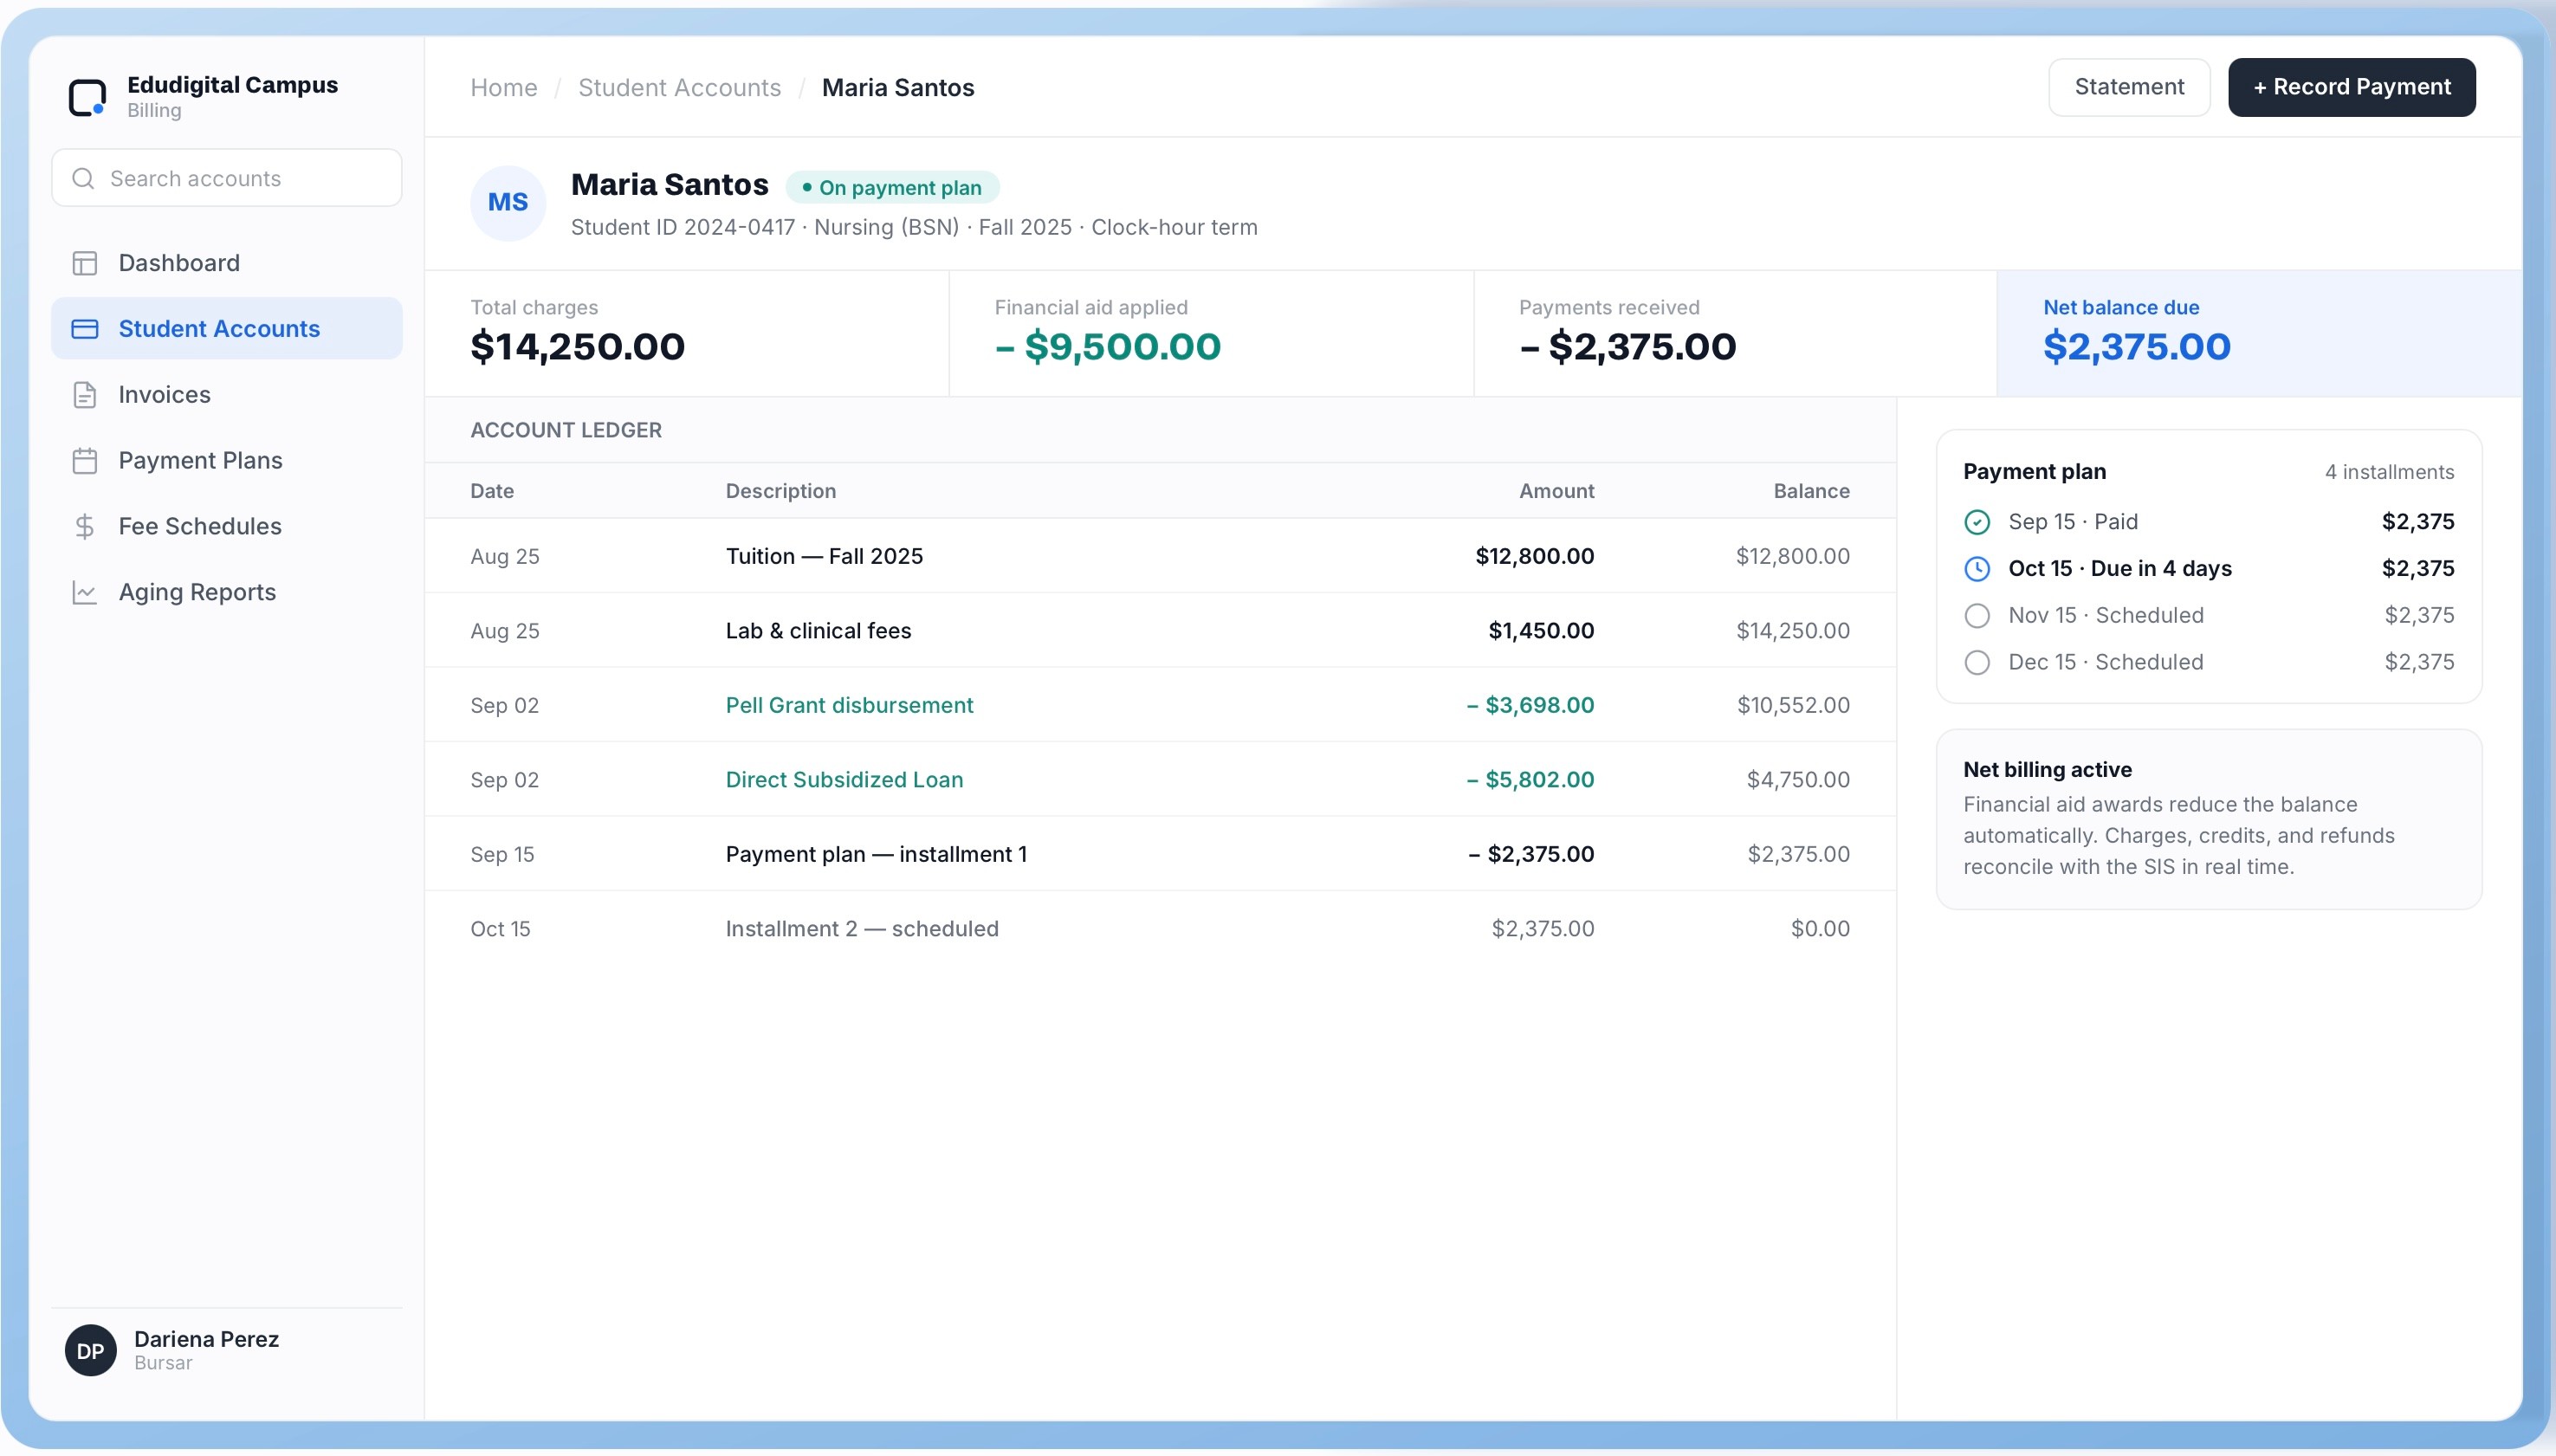Viewport: 2556px width, 1456px height.
Task: Click the Edudigital Campus logo icon
Action: (87, 97)
